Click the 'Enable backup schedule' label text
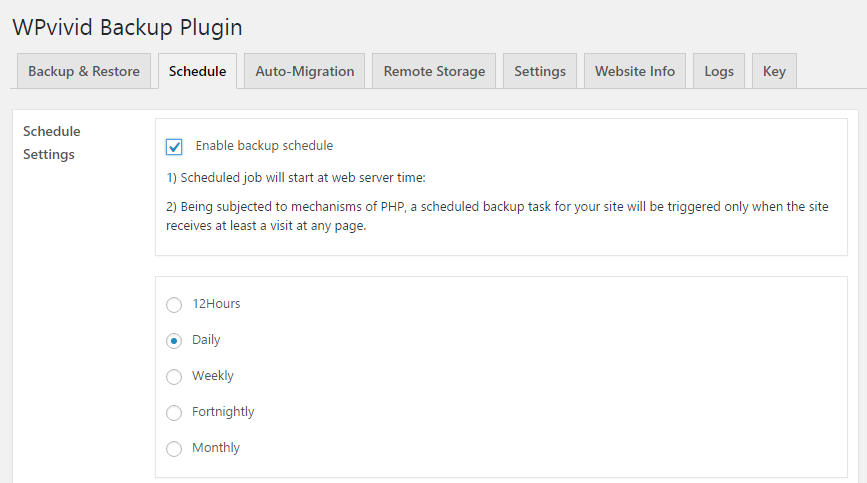The image size is (867, 483). coord(264,145)
